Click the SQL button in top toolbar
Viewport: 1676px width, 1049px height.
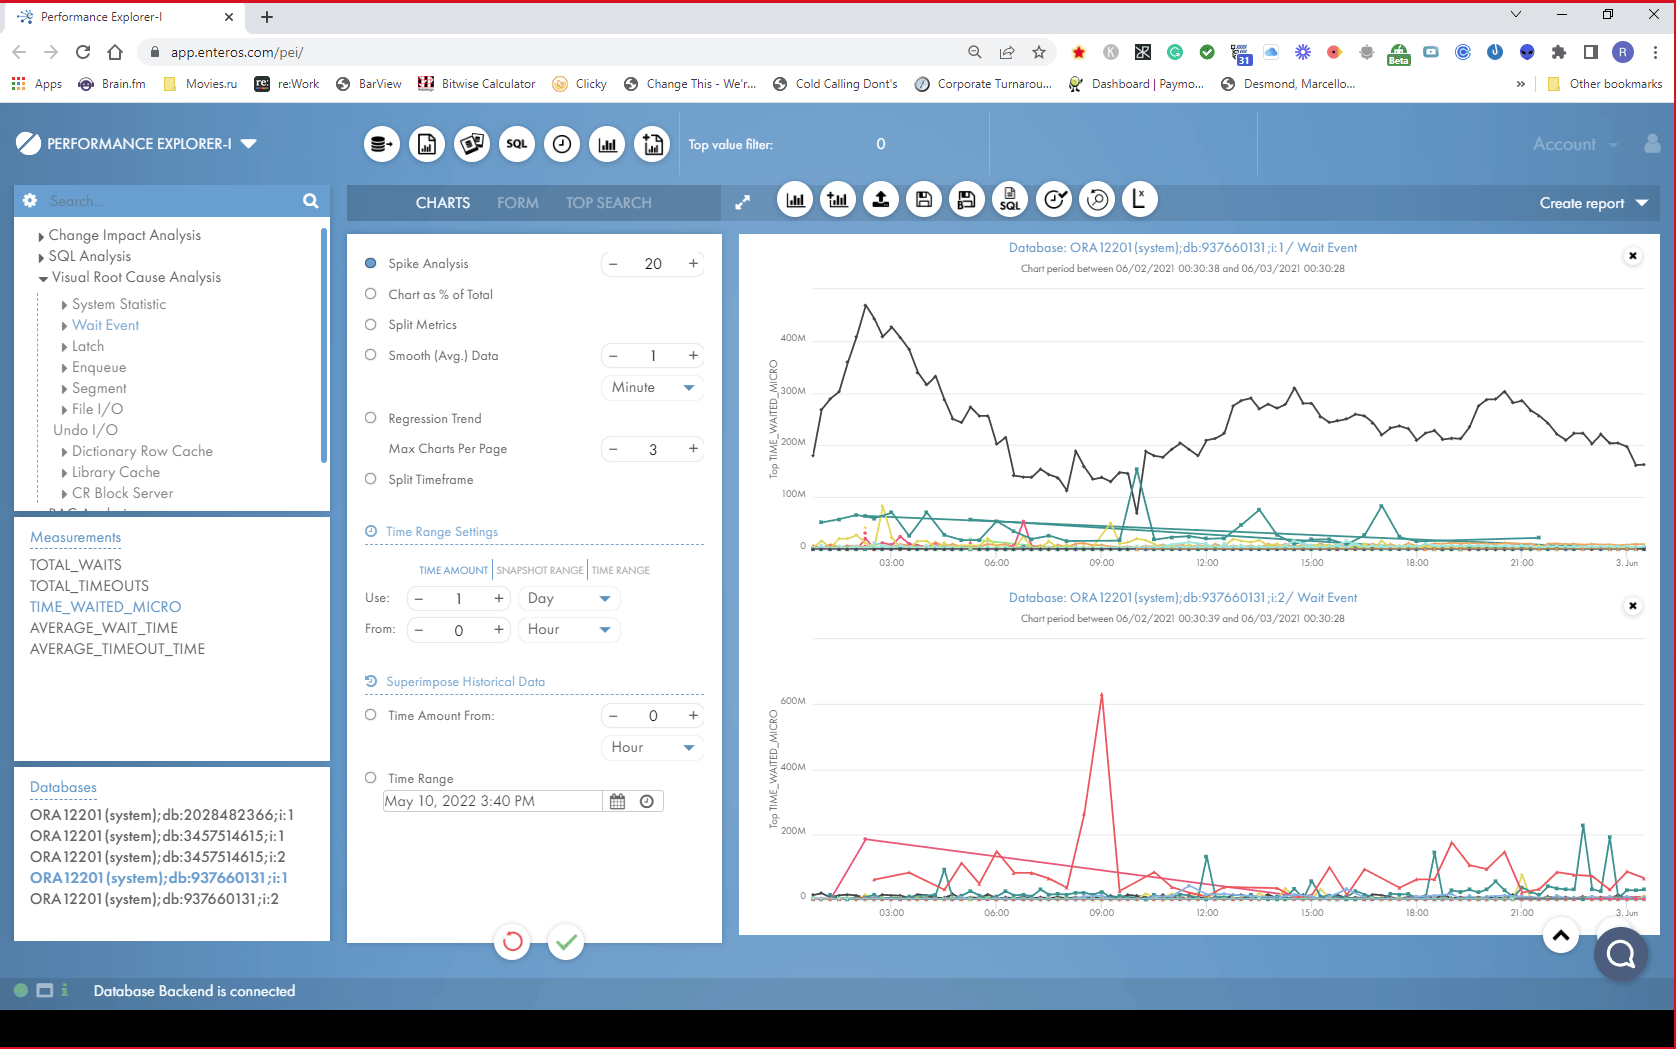[517, 145]
